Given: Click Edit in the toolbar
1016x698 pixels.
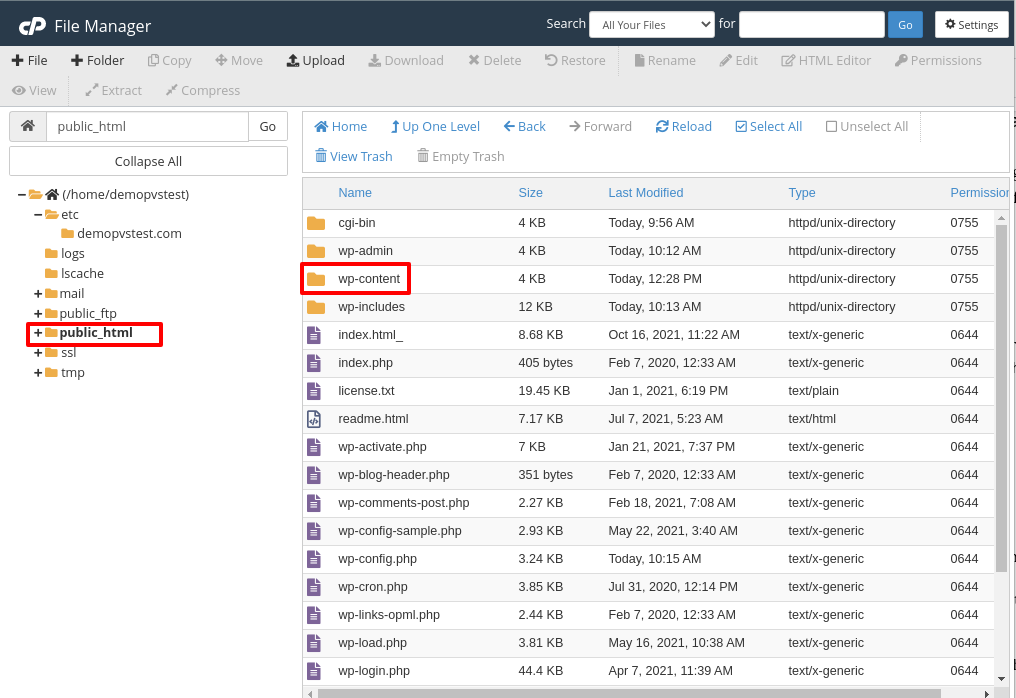Looking at the screenshot, I should (739, 60).
